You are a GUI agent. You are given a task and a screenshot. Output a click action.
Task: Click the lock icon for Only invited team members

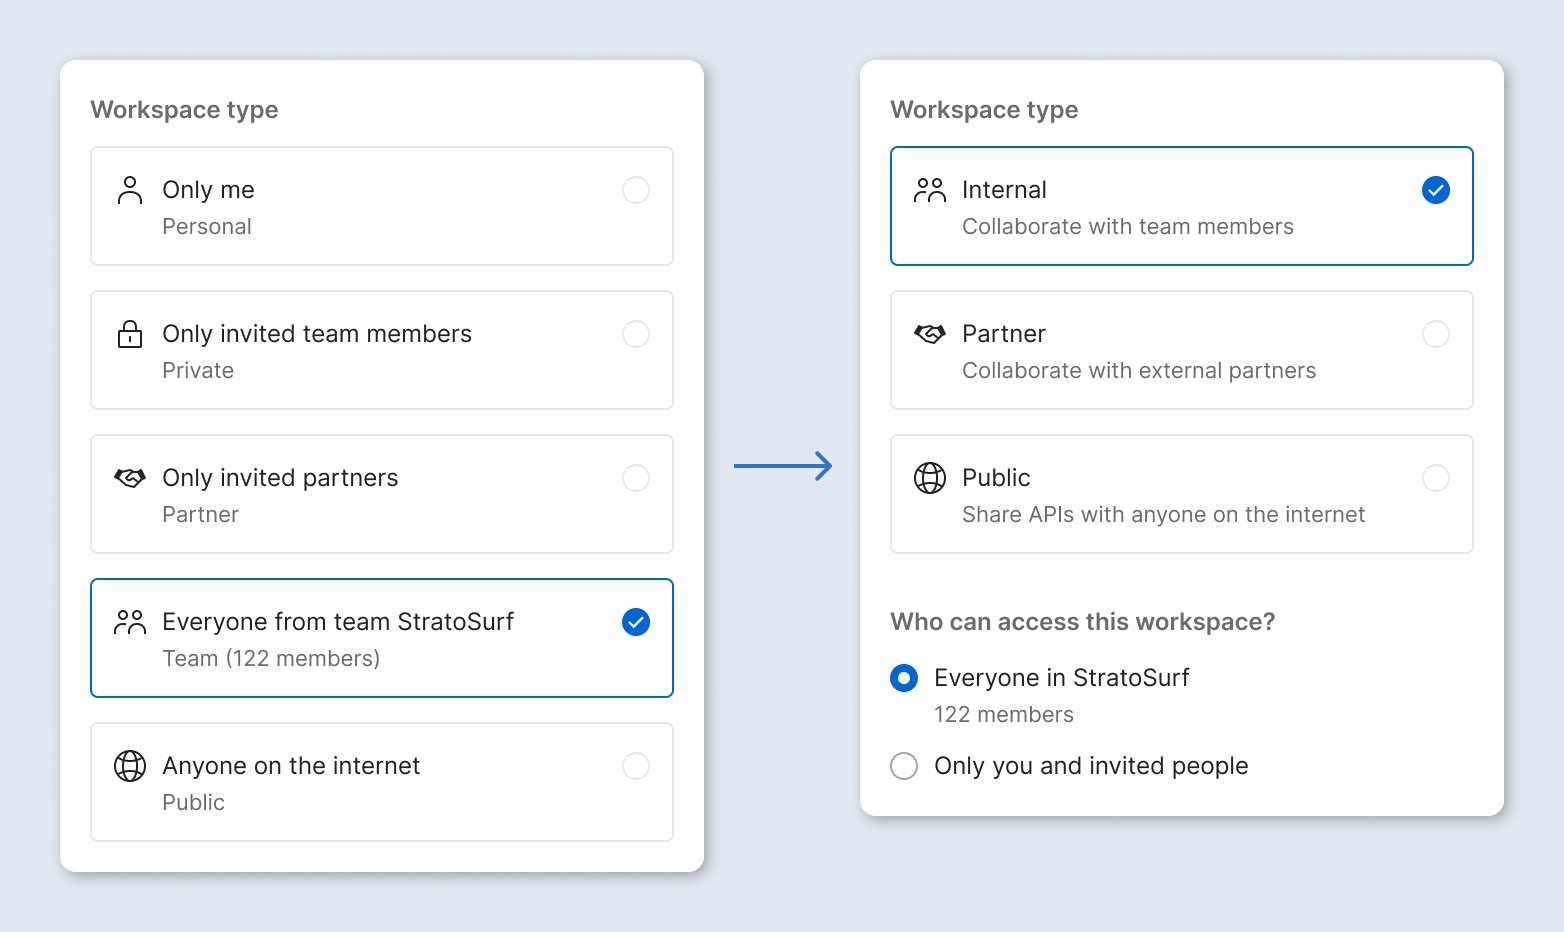pyautogui.click(x=130, y=334)
